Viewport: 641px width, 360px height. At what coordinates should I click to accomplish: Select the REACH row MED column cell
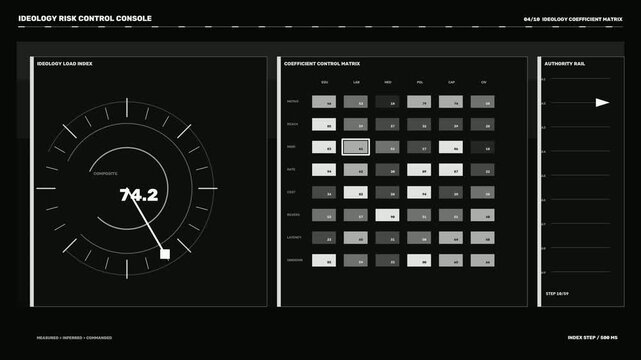(x=387, y=124)
